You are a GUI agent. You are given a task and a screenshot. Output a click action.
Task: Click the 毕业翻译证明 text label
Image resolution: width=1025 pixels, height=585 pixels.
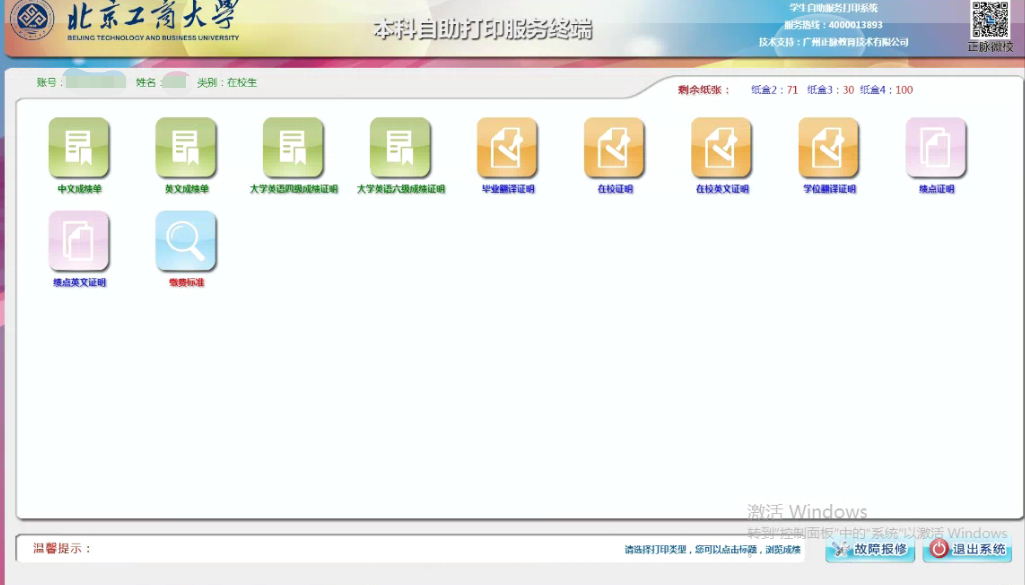(507, 189)
